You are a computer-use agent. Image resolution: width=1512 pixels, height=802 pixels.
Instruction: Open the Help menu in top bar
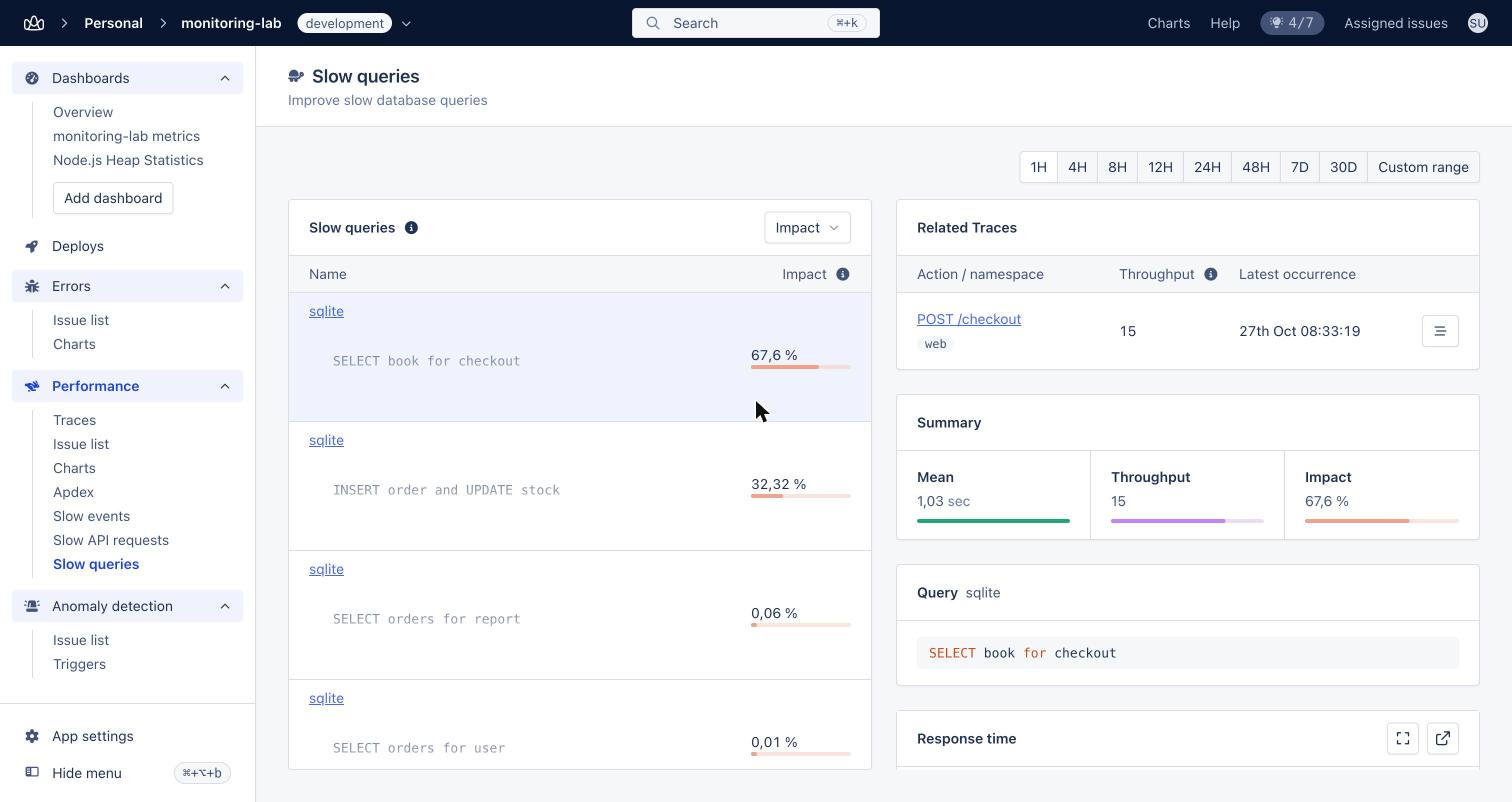point(1225,23)
